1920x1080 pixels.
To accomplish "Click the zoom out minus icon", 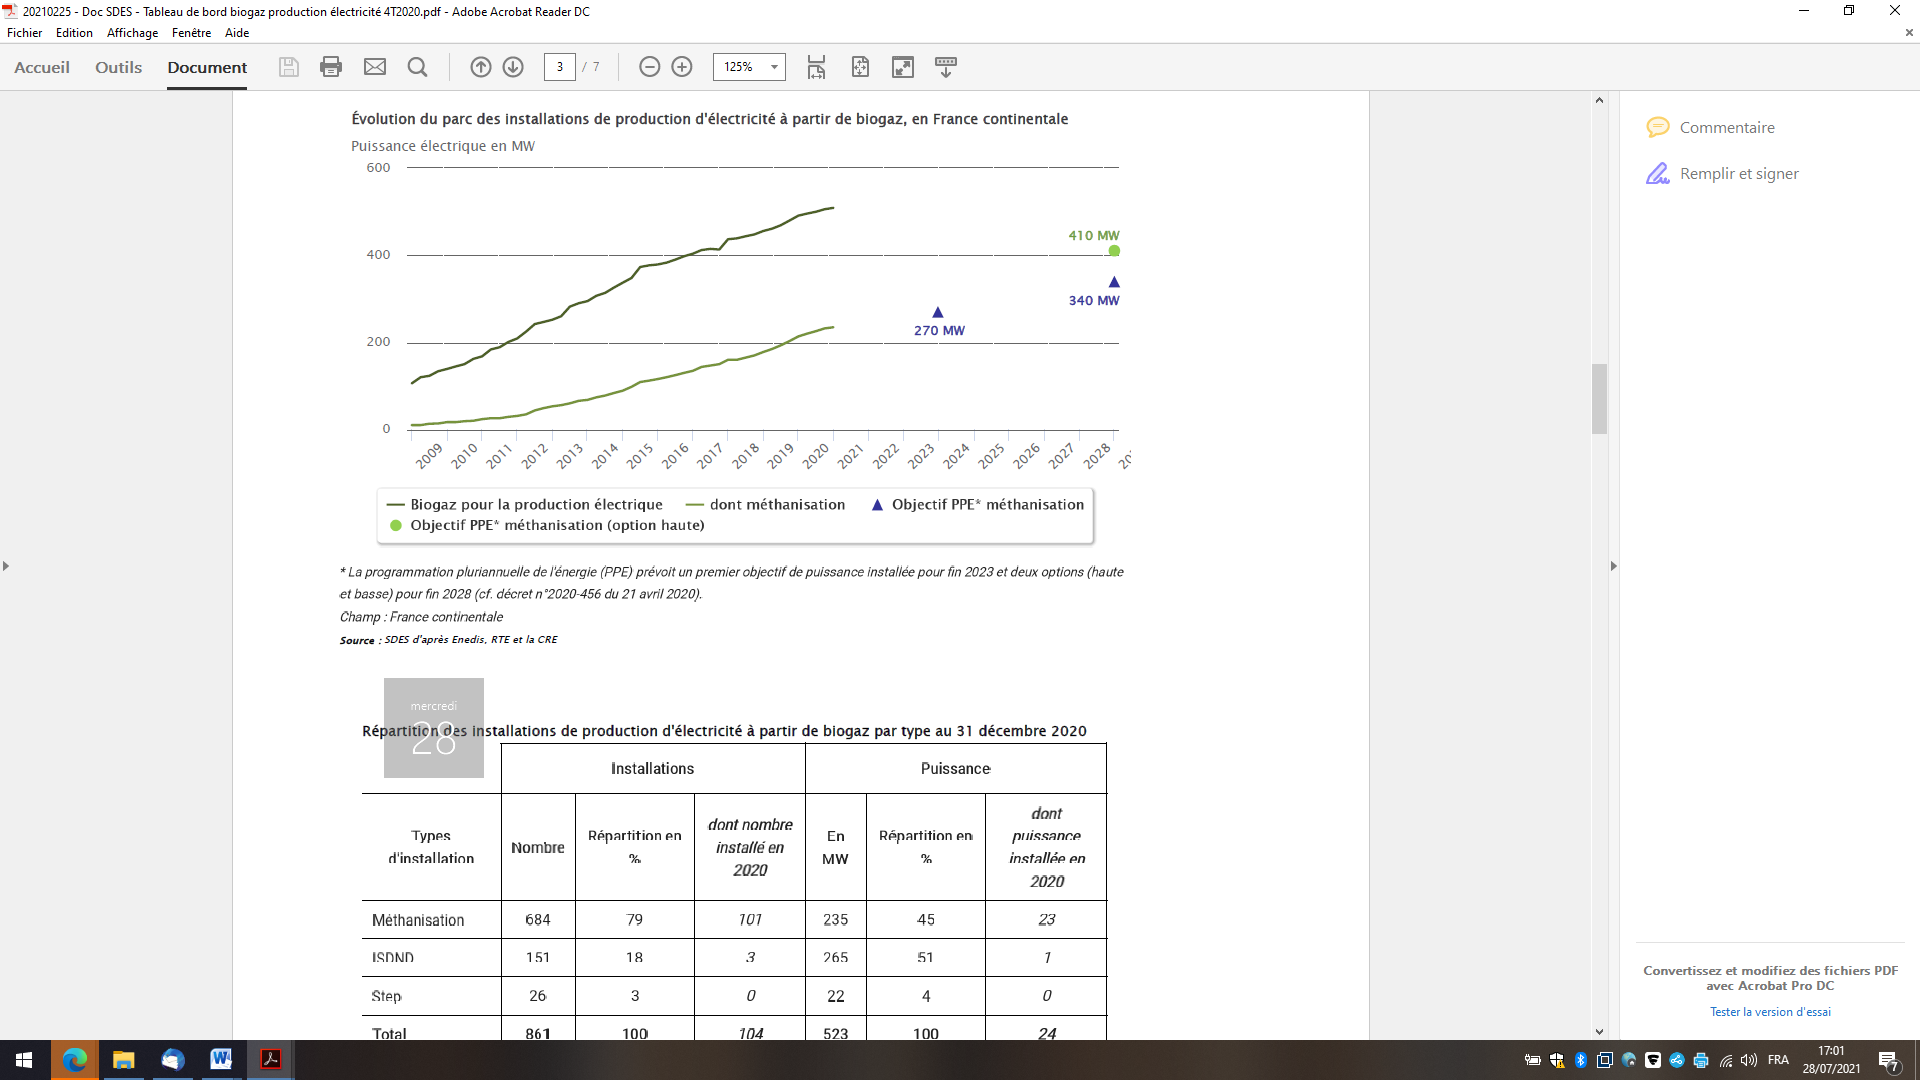I will [650, 67].
